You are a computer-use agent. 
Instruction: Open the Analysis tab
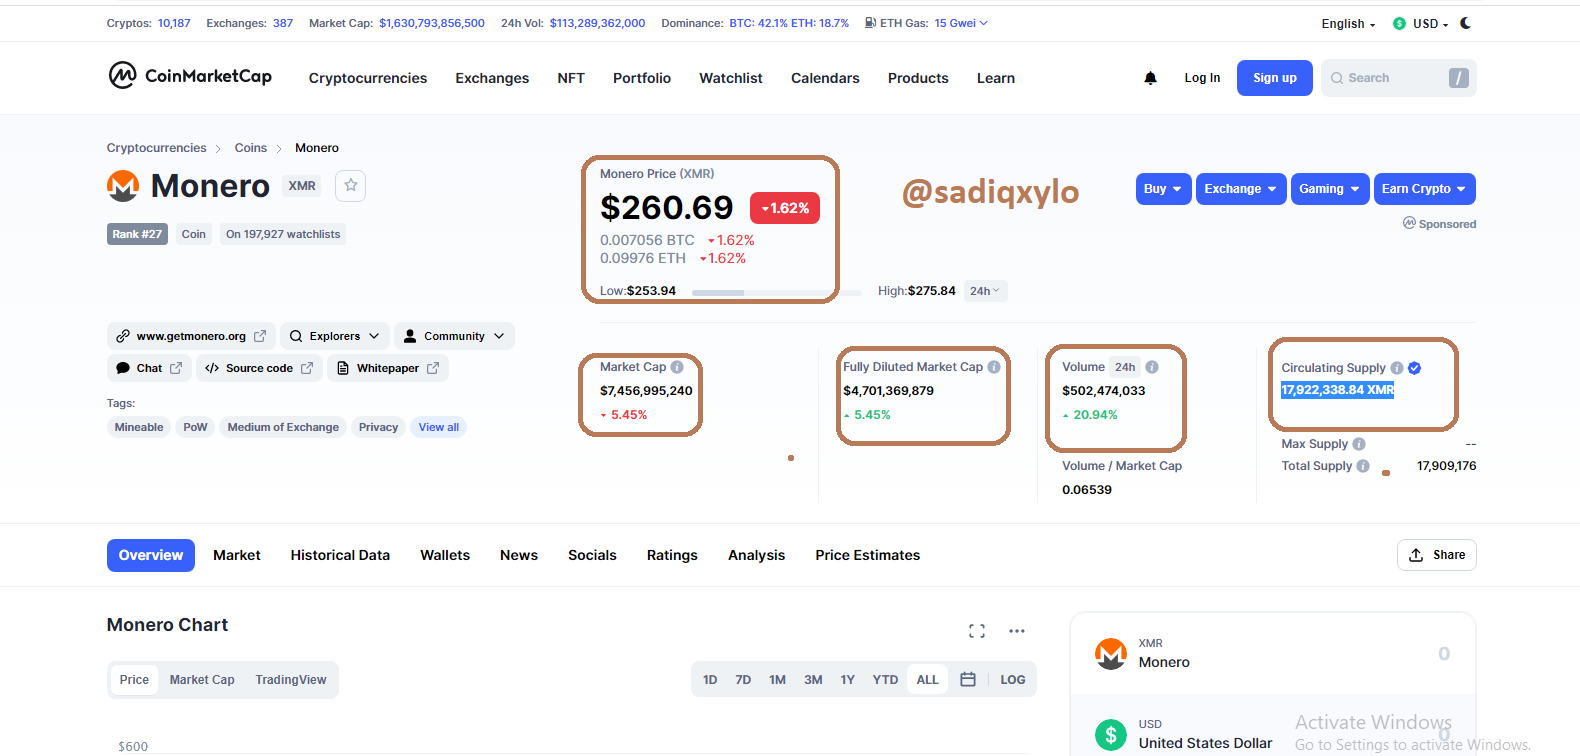[756, 555]
